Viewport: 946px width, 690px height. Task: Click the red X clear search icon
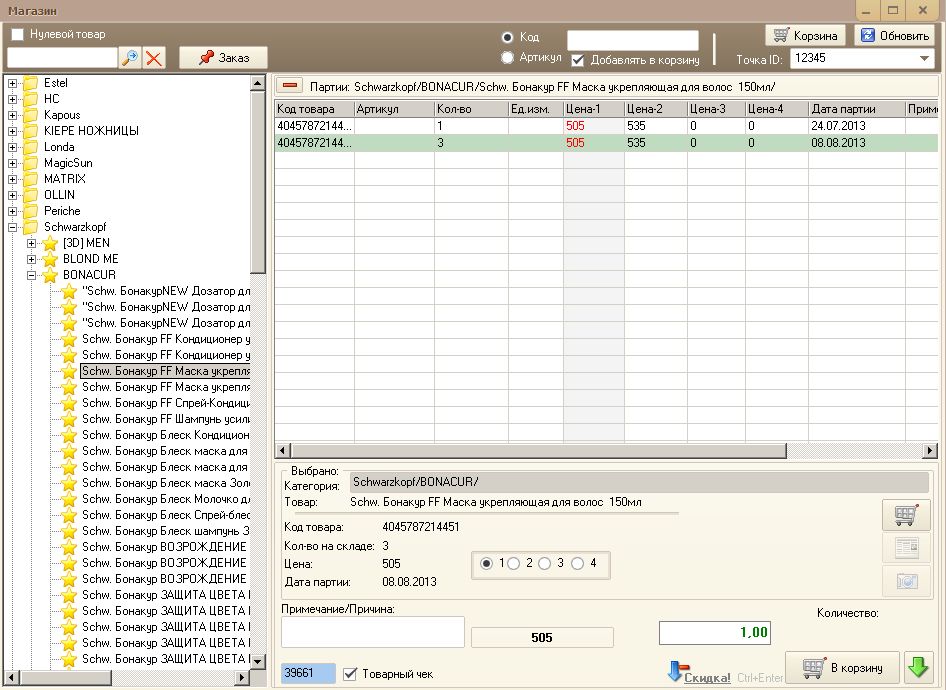(154, 58)
